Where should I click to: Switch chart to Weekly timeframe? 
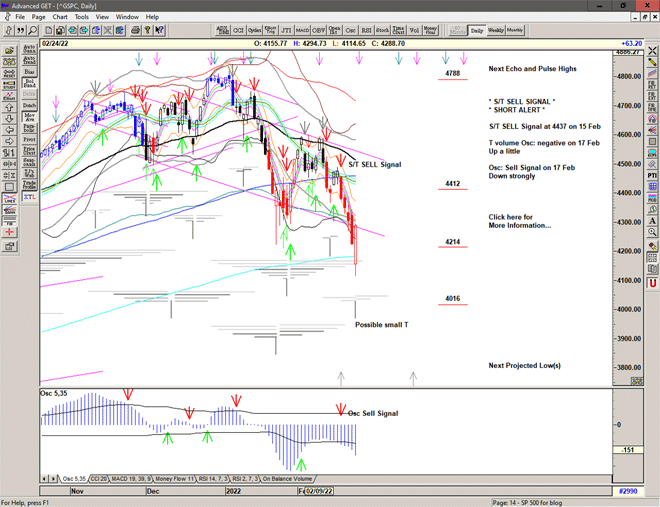coord(496,30)
